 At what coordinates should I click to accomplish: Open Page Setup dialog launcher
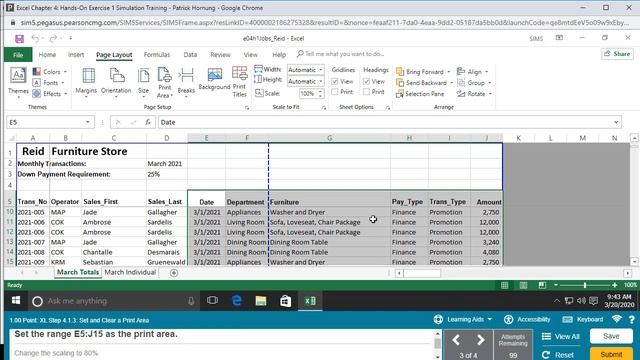point(247,108)
